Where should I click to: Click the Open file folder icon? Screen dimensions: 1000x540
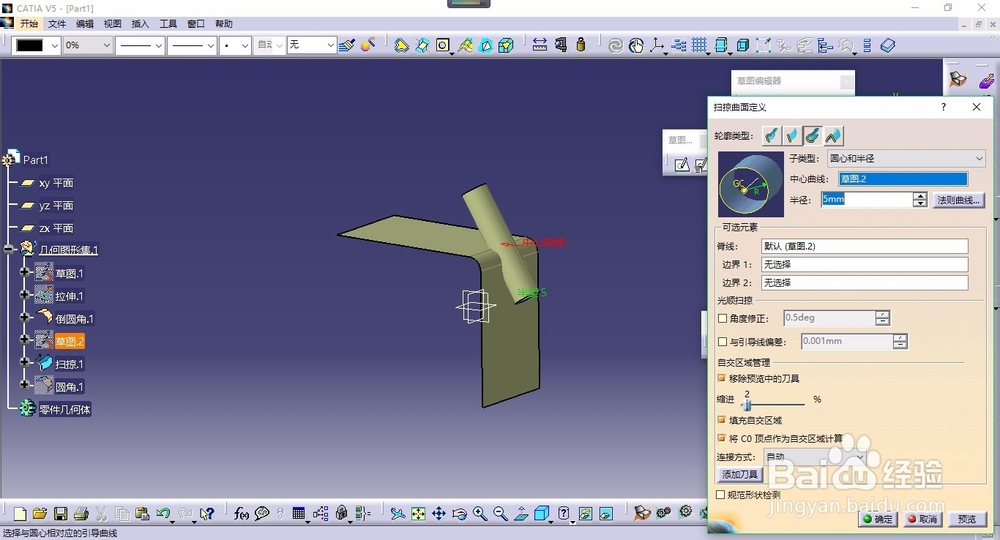(40, 513)
